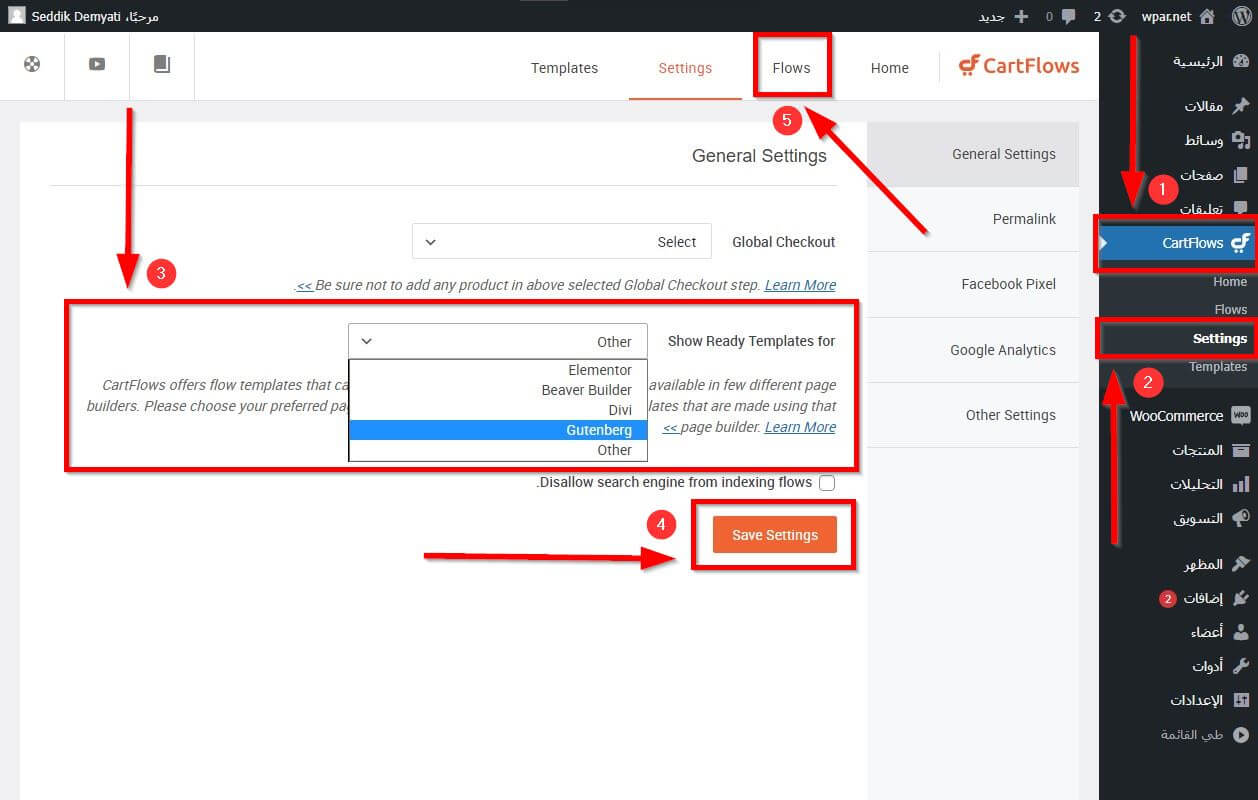Open the comments bubble showing 0

[1061, 16]
